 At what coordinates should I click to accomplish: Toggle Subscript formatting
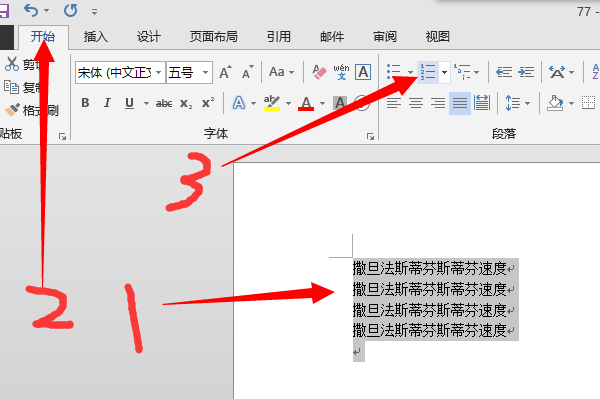pyautogui.click(x=186, y=104)
